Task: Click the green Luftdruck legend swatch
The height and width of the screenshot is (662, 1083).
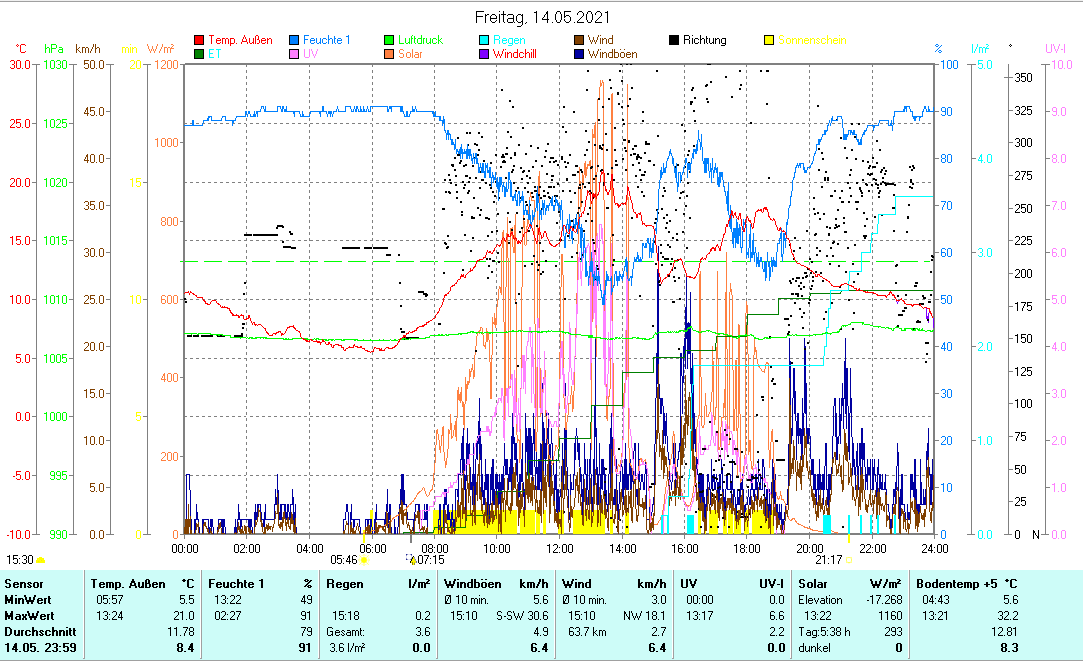Action: tap(389, 40)
